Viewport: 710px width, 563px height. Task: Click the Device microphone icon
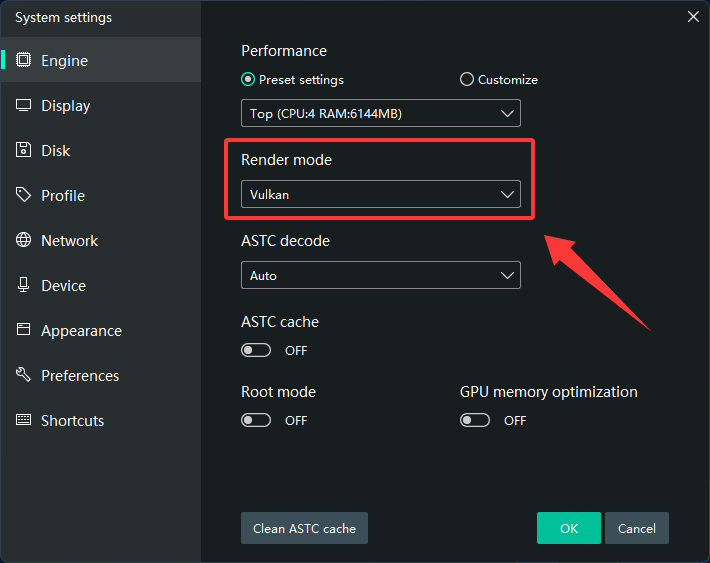tap(23, 285)
